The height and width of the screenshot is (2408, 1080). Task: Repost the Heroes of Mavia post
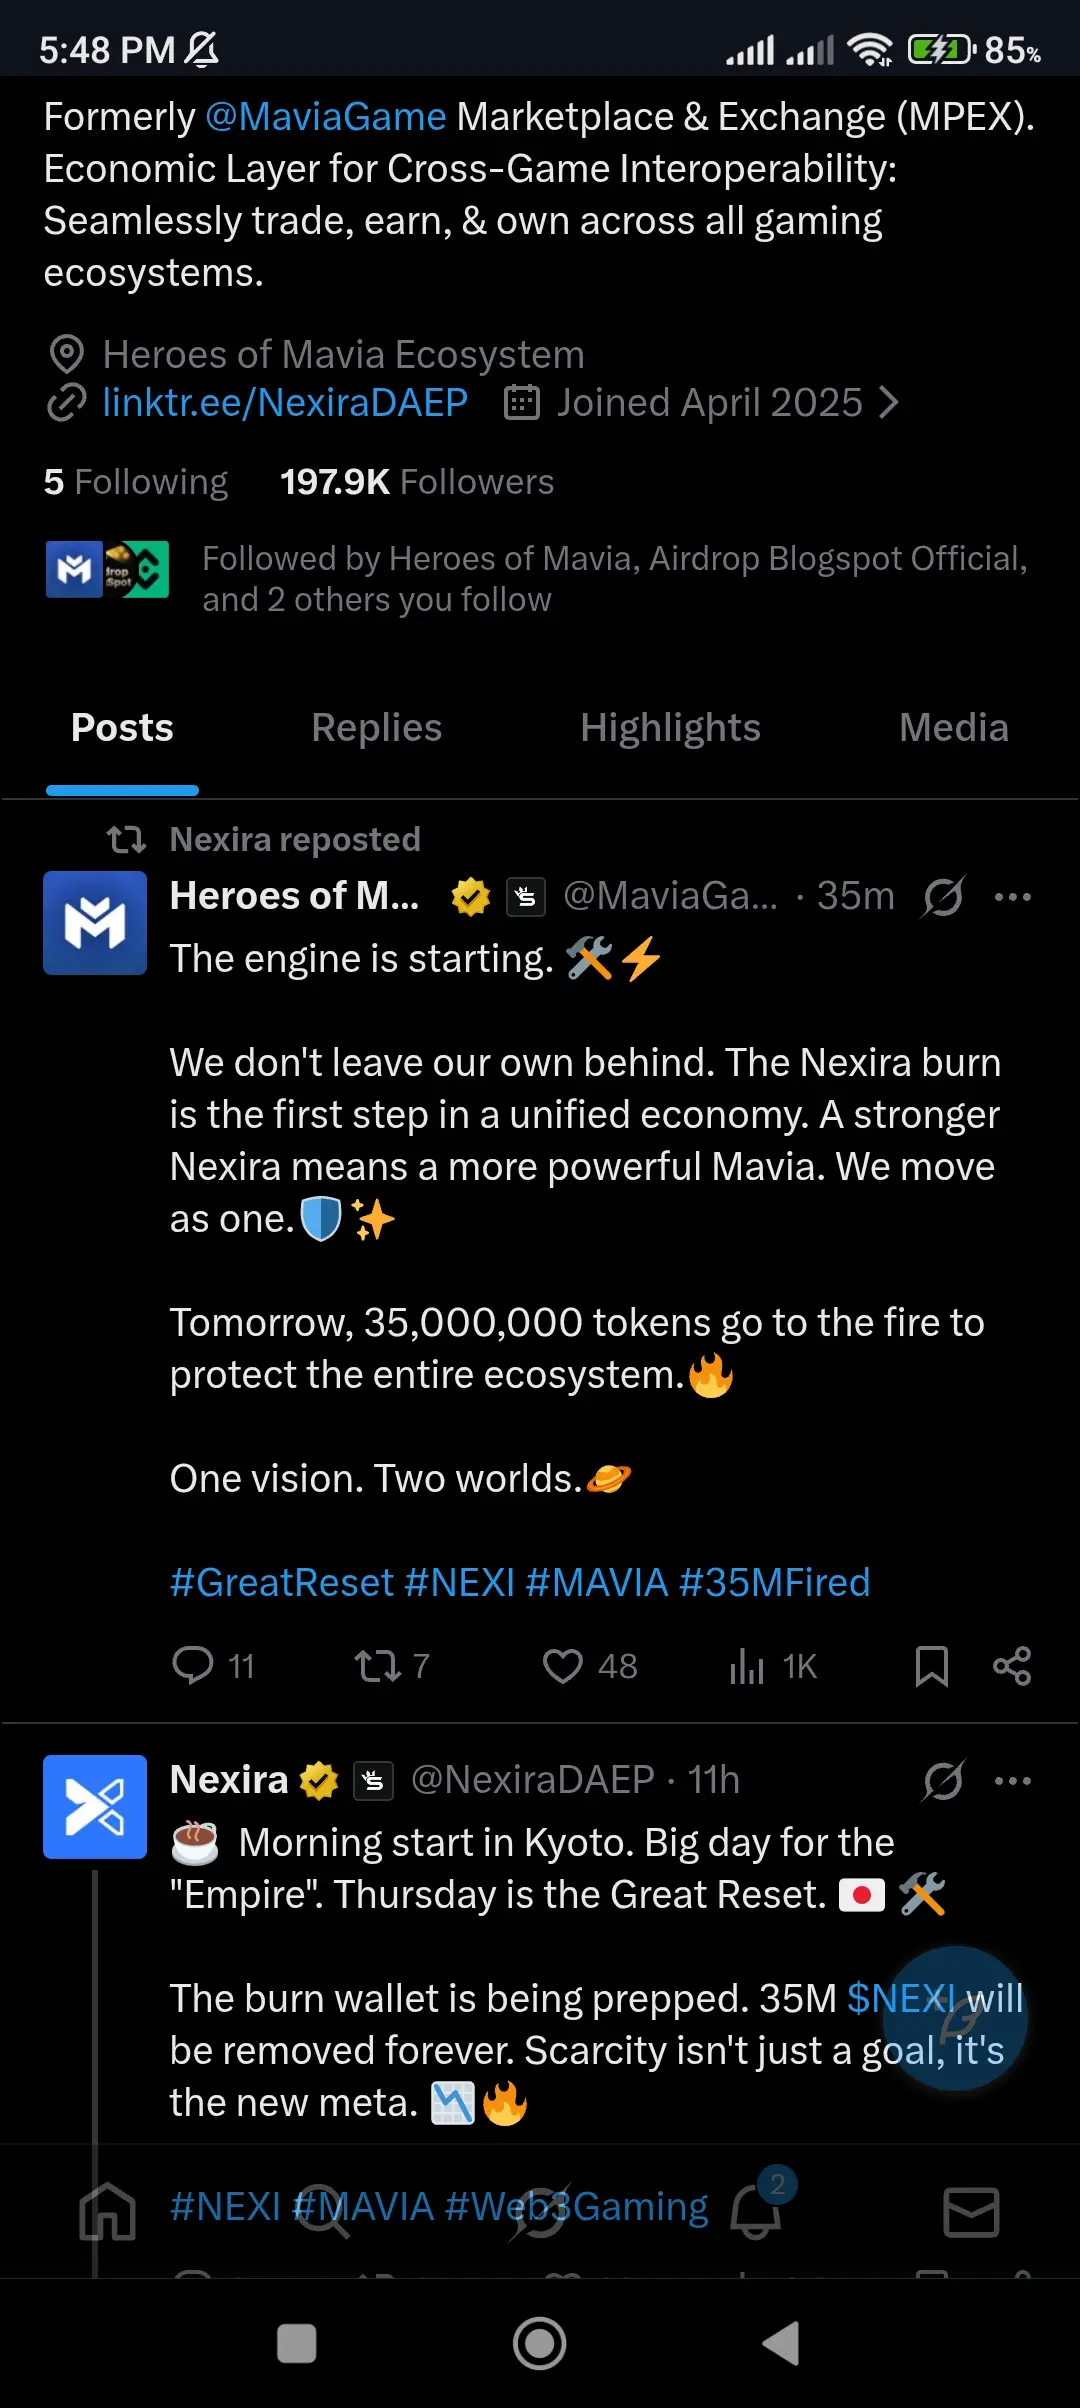click(x=378, y=1666)
